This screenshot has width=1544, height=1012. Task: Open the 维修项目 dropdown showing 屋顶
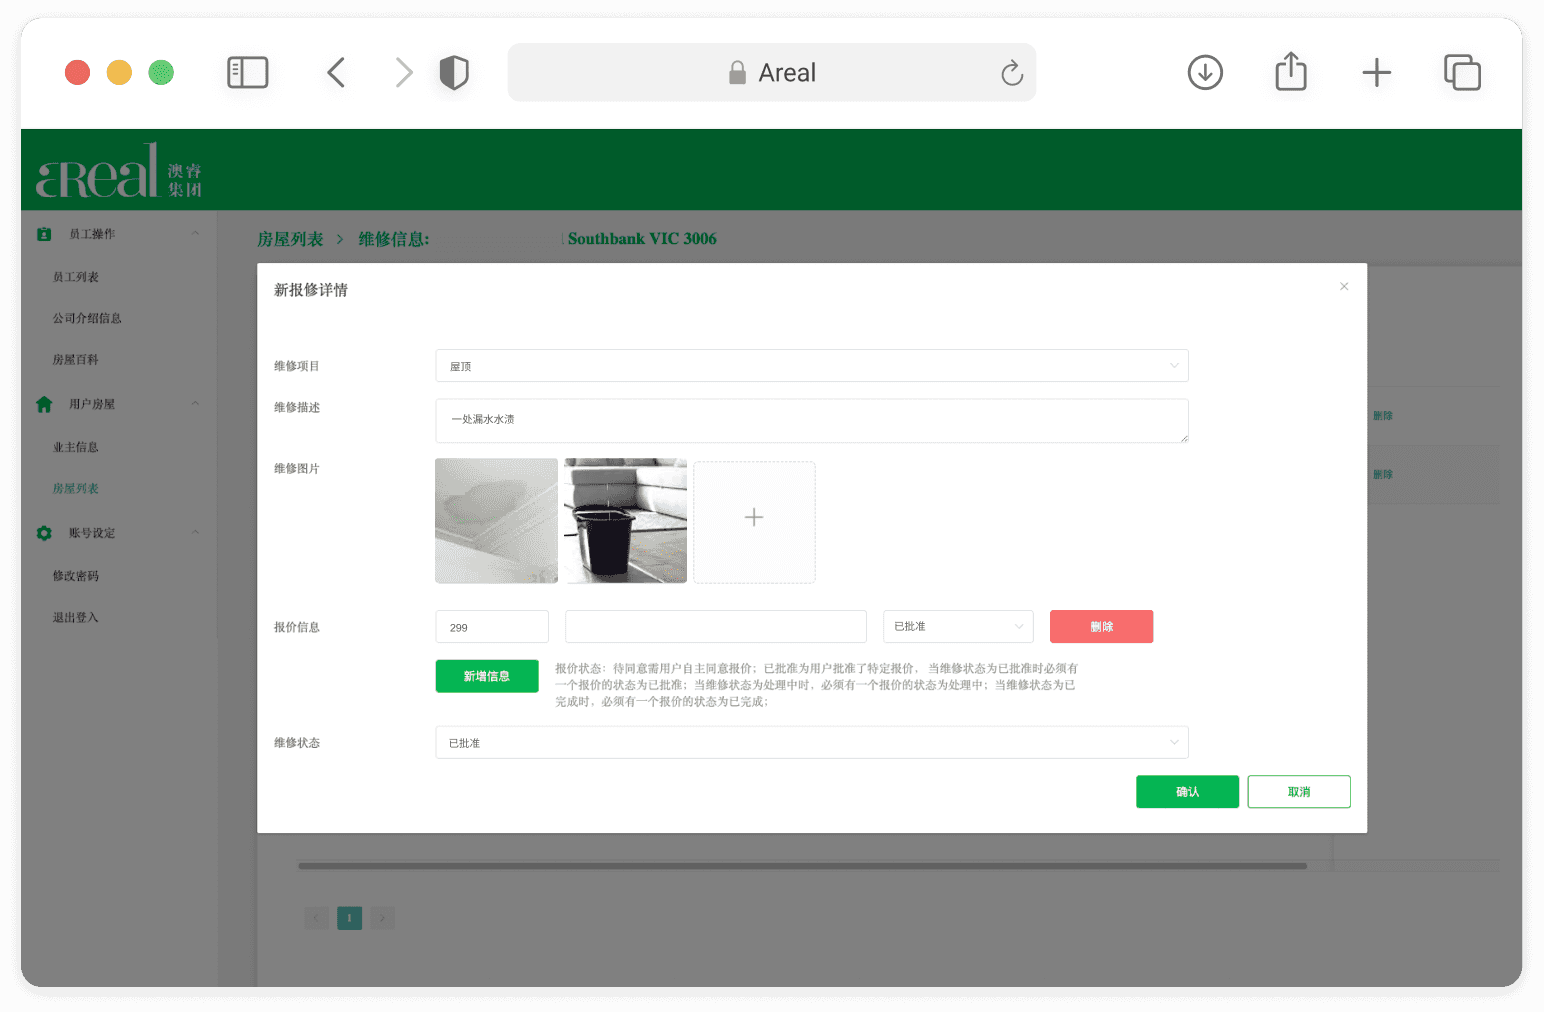click(812, 366)
